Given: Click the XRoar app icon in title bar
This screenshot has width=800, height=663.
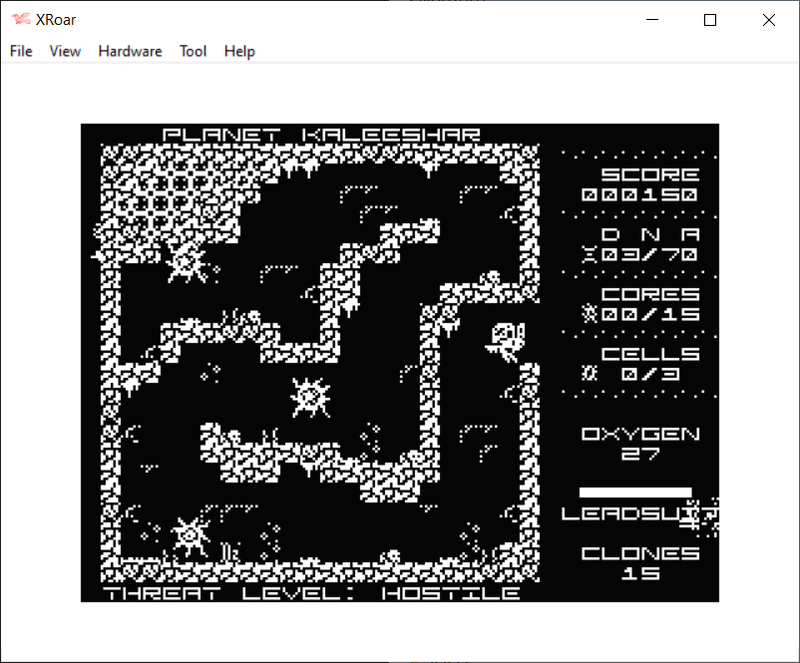Looking at the screenshot, I should point(21,19).
